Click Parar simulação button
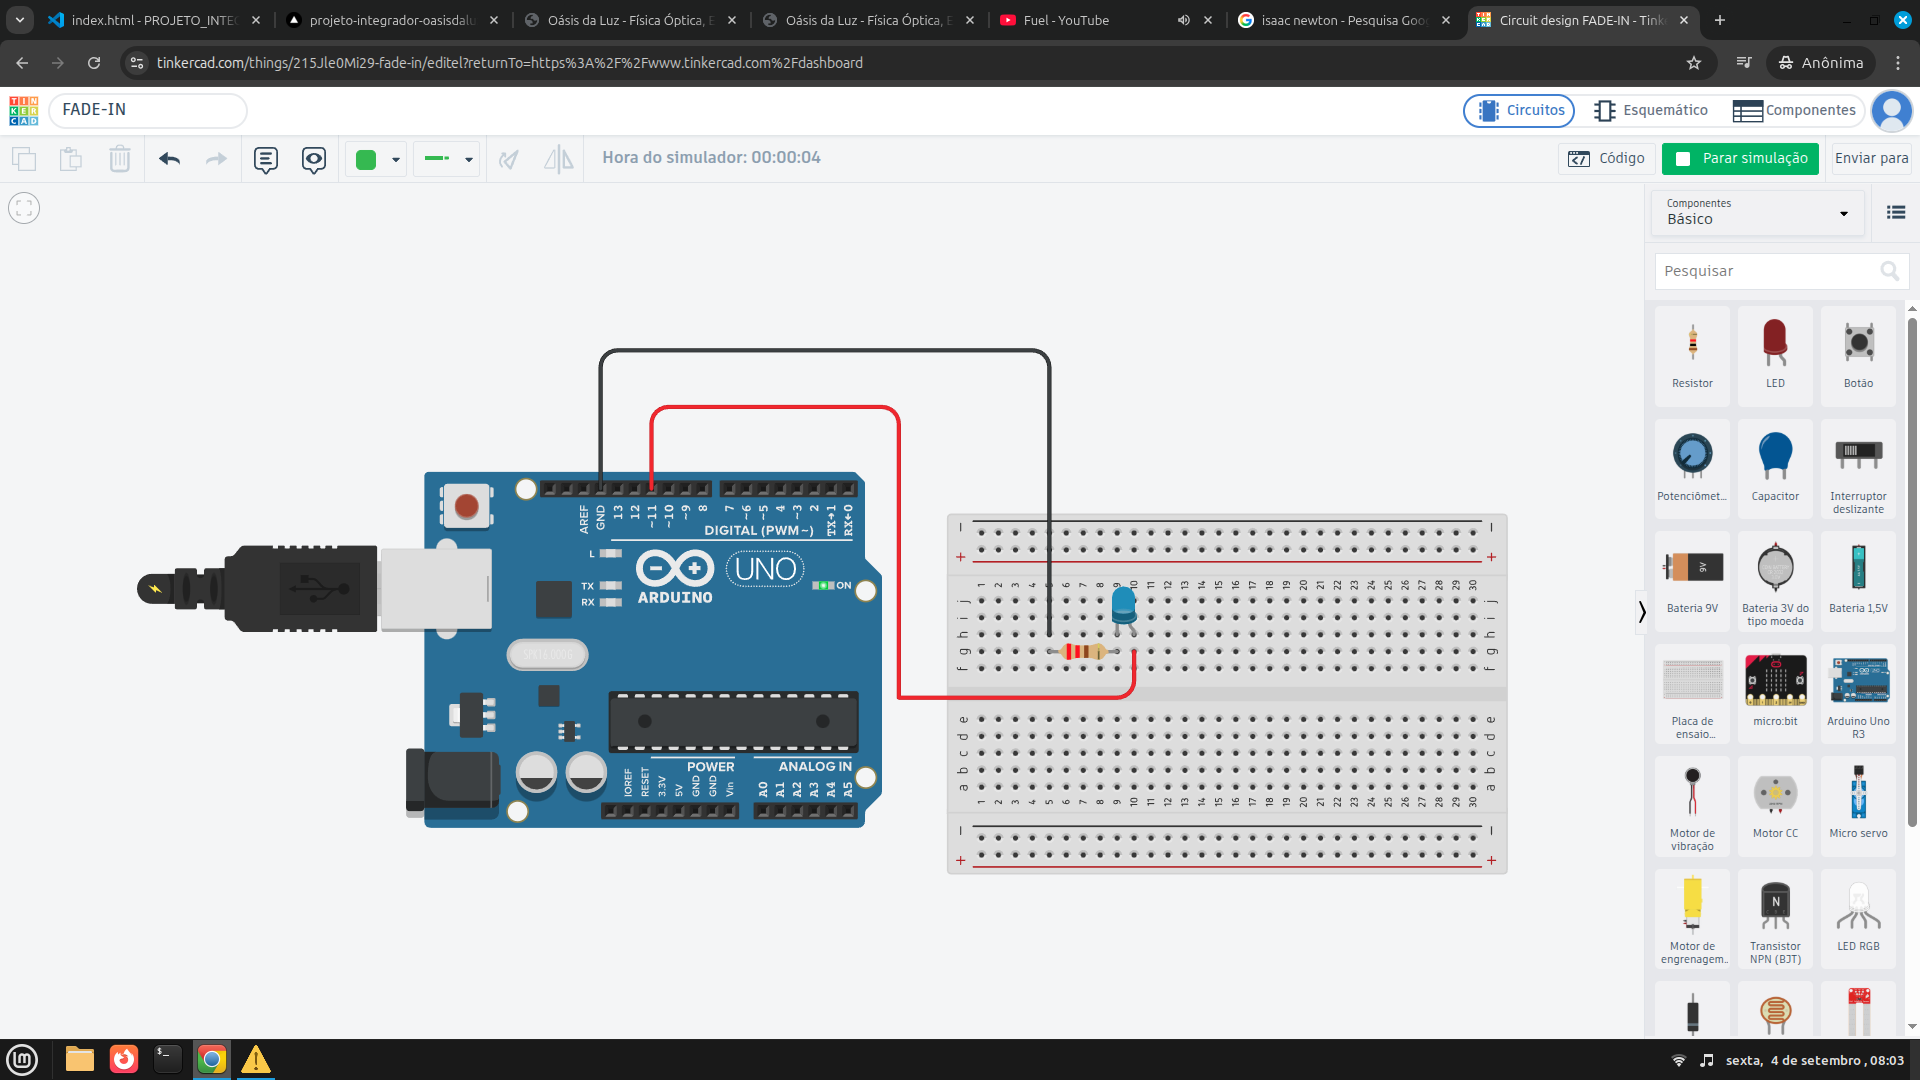This screenshot has height=1080, width=1920. coord(1741,158)
